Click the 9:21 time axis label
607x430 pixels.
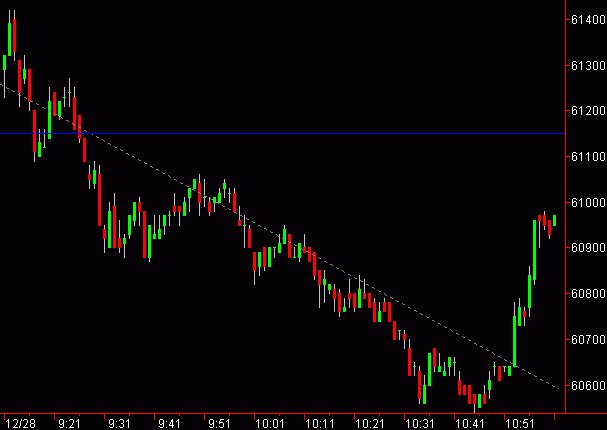pos(69,424)
